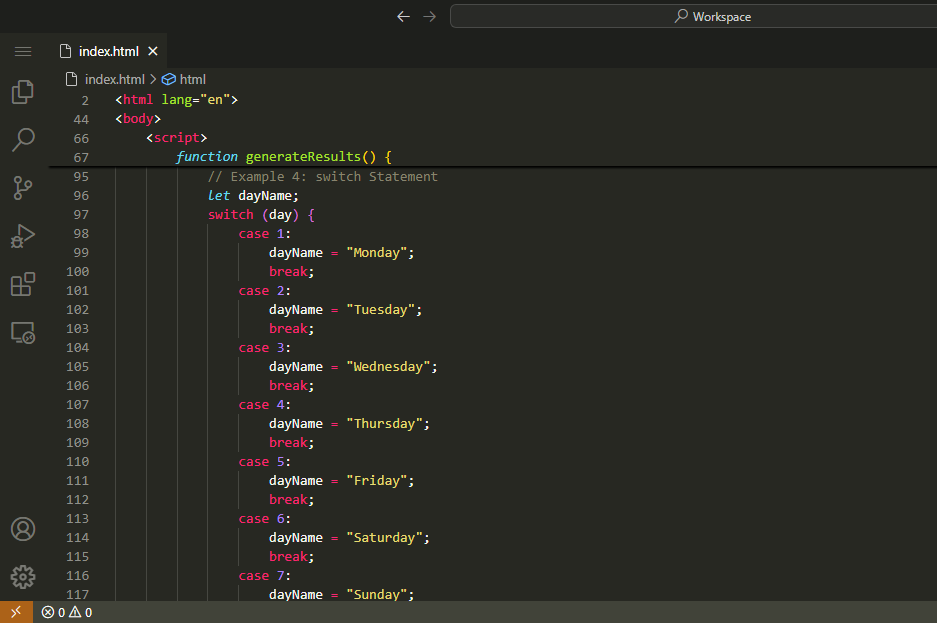Click the Go Back arrow
This screenshot has height=623, width=937.
[403, 16]
